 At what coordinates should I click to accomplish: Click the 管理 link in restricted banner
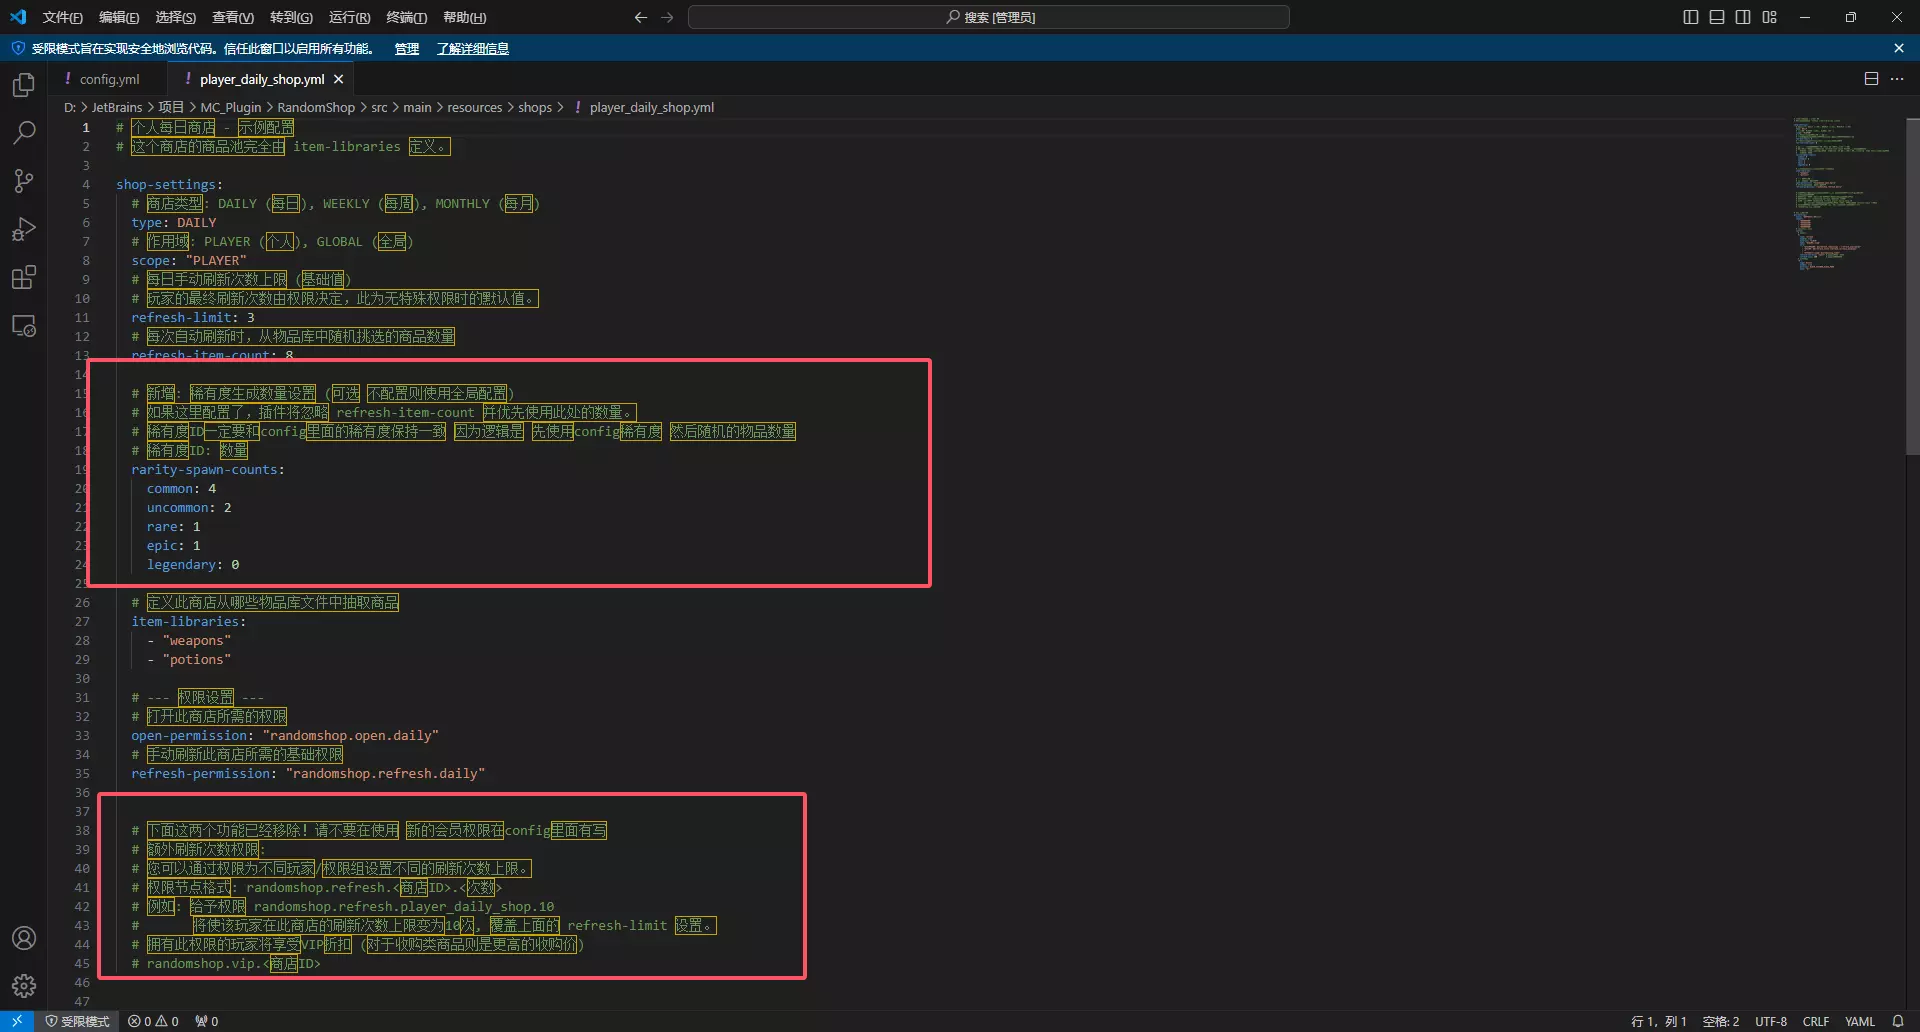[x=406, y=48]
